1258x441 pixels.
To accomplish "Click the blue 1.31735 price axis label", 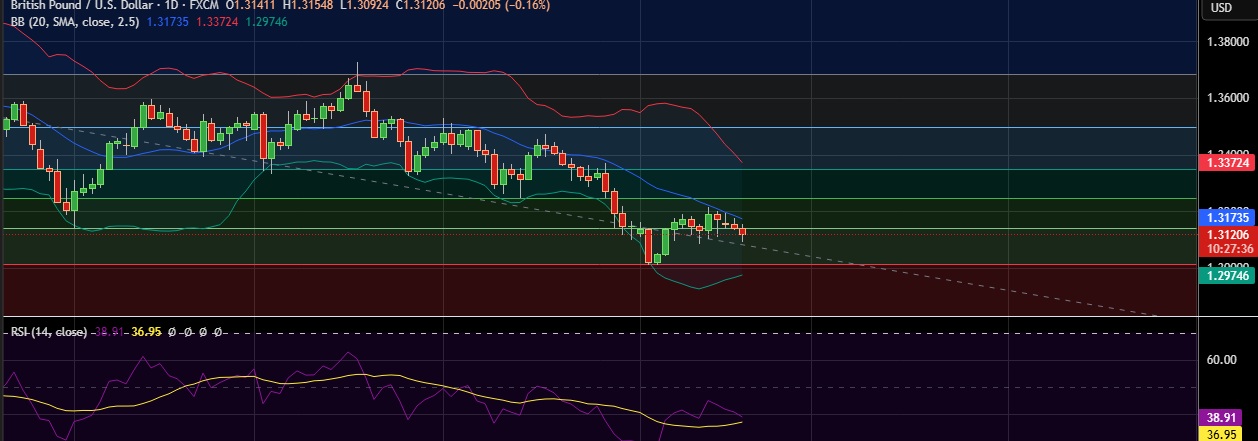I will (1226, 216).
